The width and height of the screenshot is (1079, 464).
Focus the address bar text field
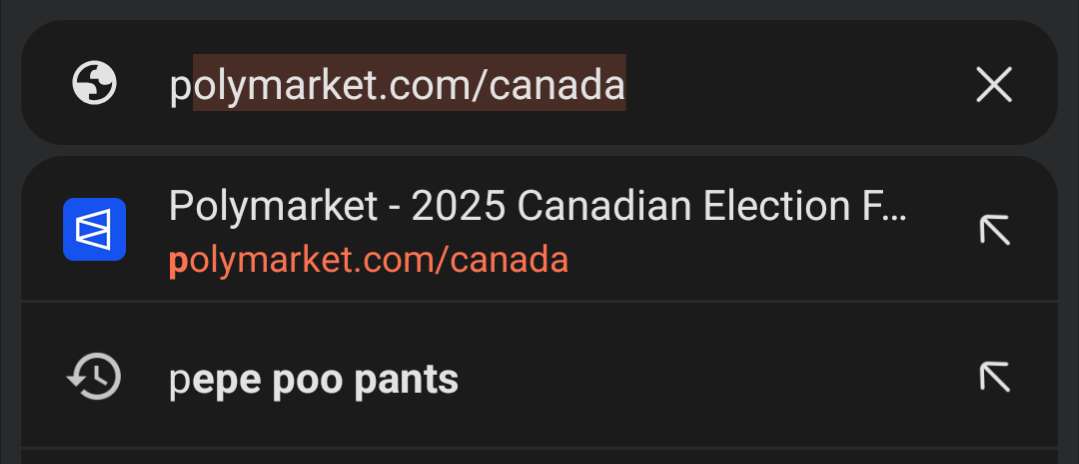[x=540, y=83]
